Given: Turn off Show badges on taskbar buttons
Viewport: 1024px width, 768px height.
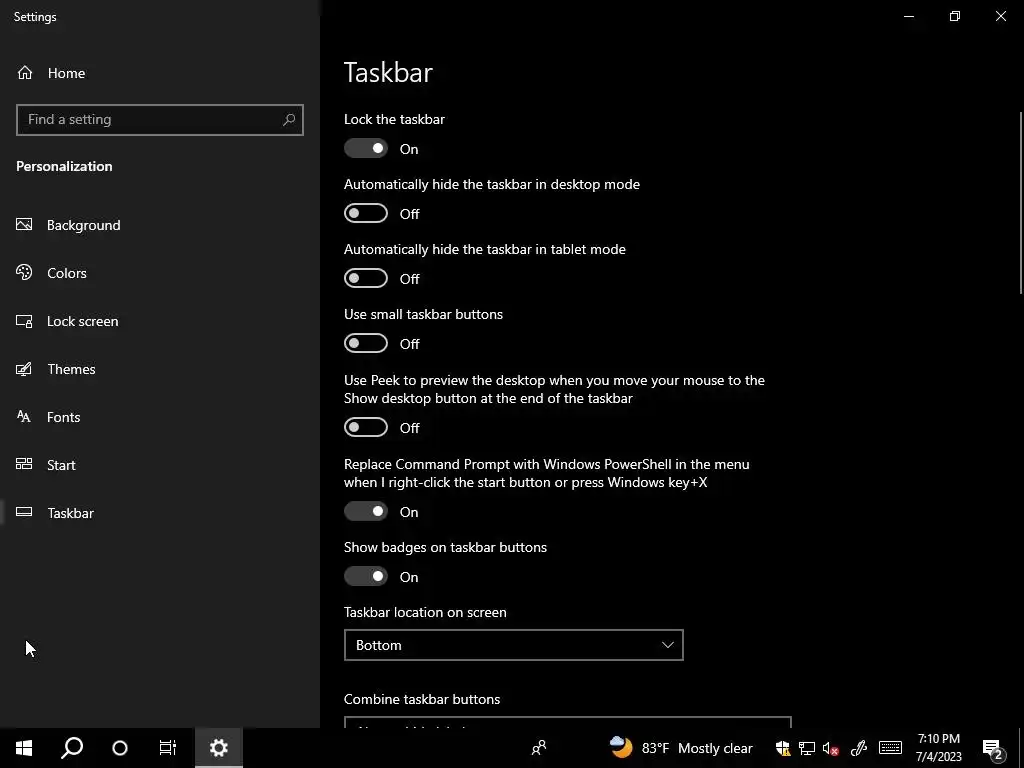Looking at the screenshot, I should pyautogui.click(x=366, y=576).
